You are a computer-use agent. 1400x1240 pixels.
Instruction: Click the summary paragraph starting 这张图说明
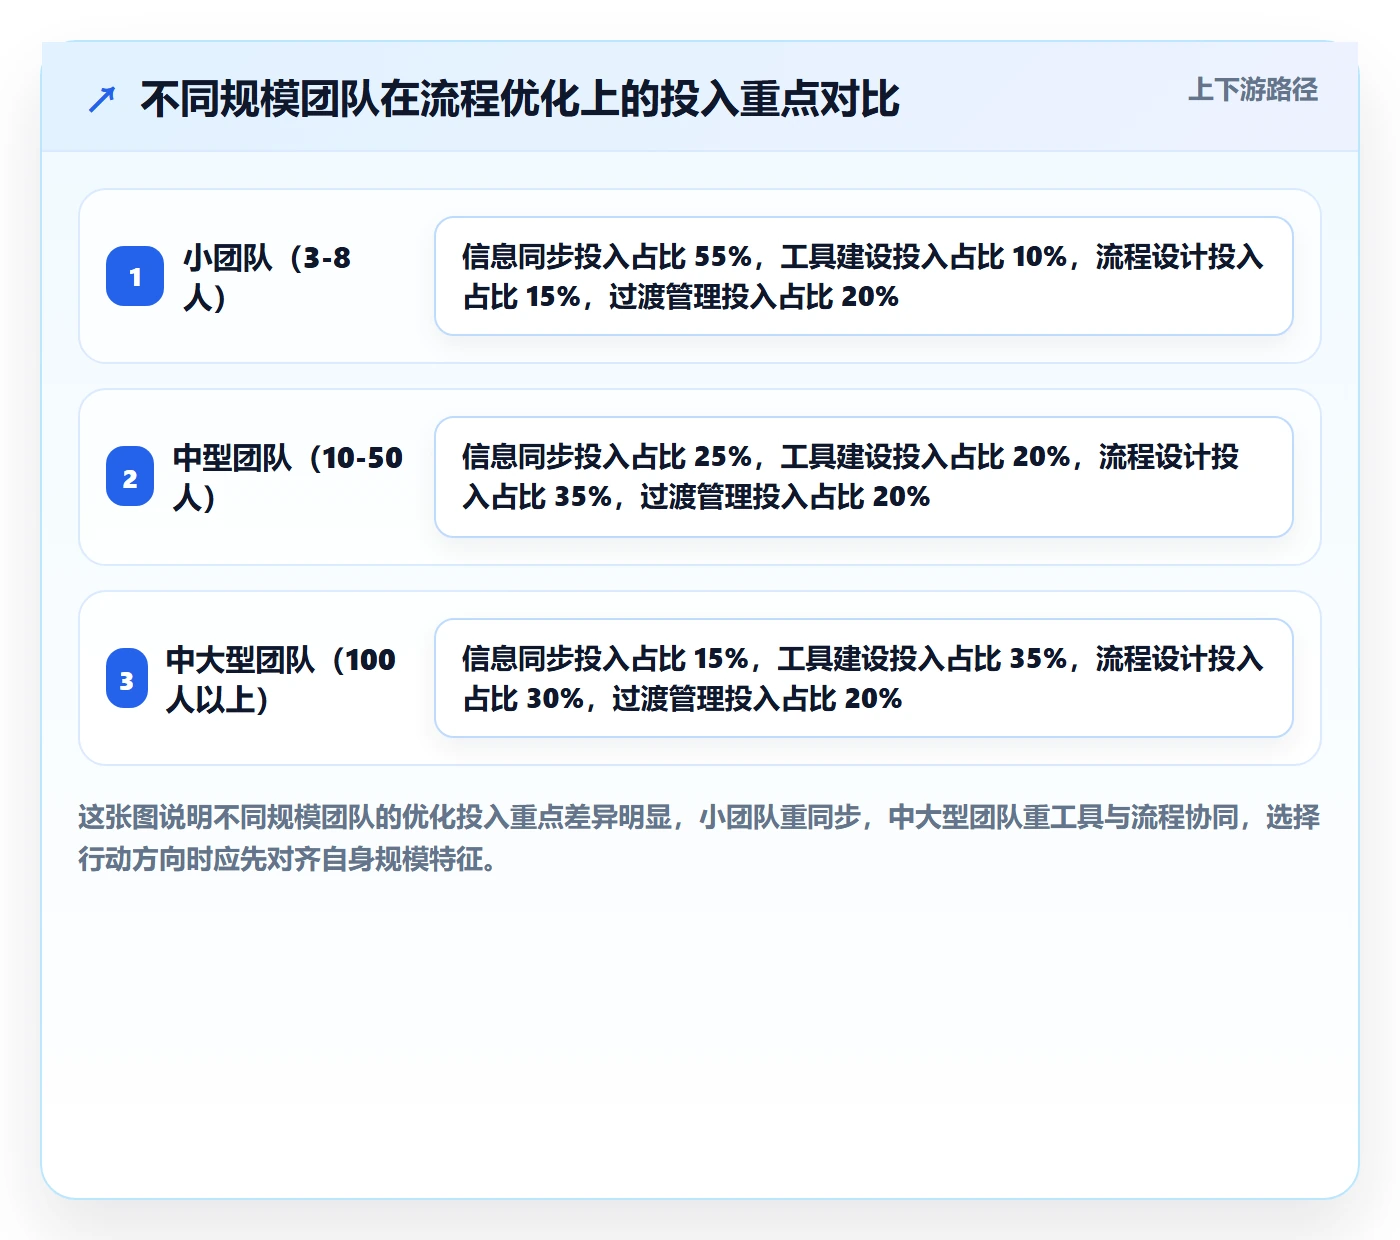click(x=699, y=838)
